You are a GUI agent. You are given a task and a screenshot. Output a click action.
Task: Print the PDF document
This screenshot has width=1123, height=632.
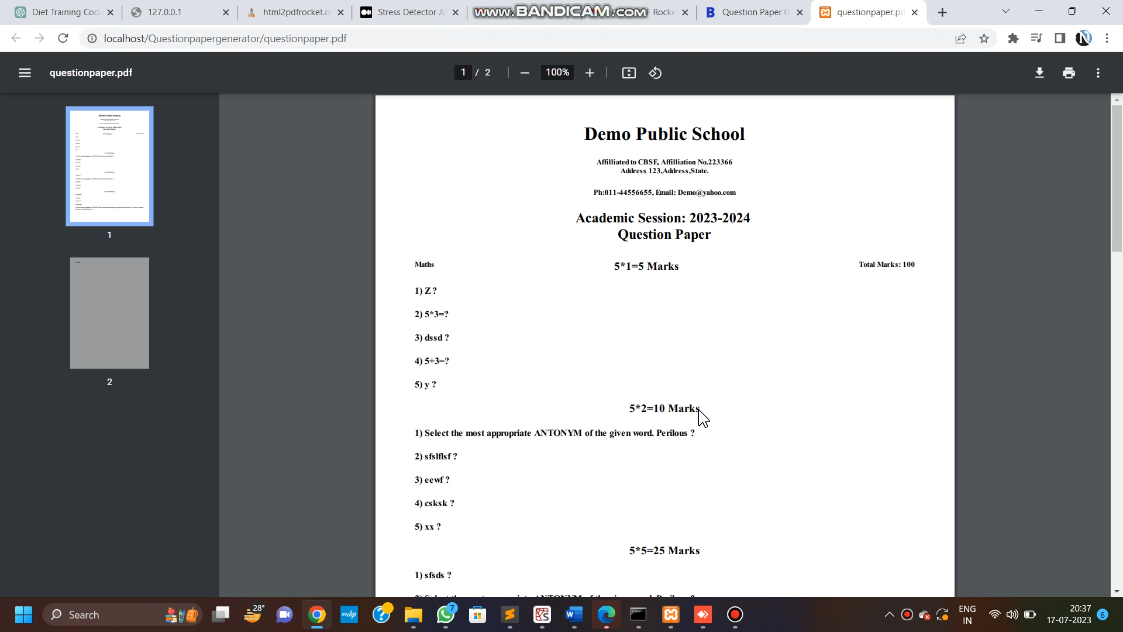click(x=1069, y=72)
